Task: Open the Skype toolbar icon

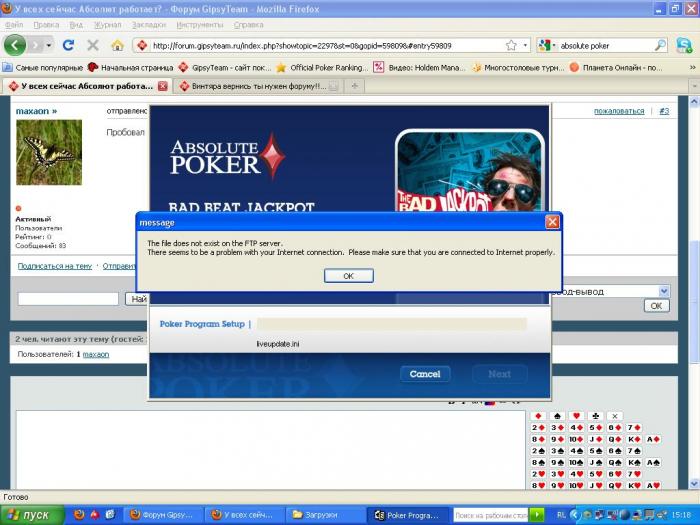Action: pos(683,45)
